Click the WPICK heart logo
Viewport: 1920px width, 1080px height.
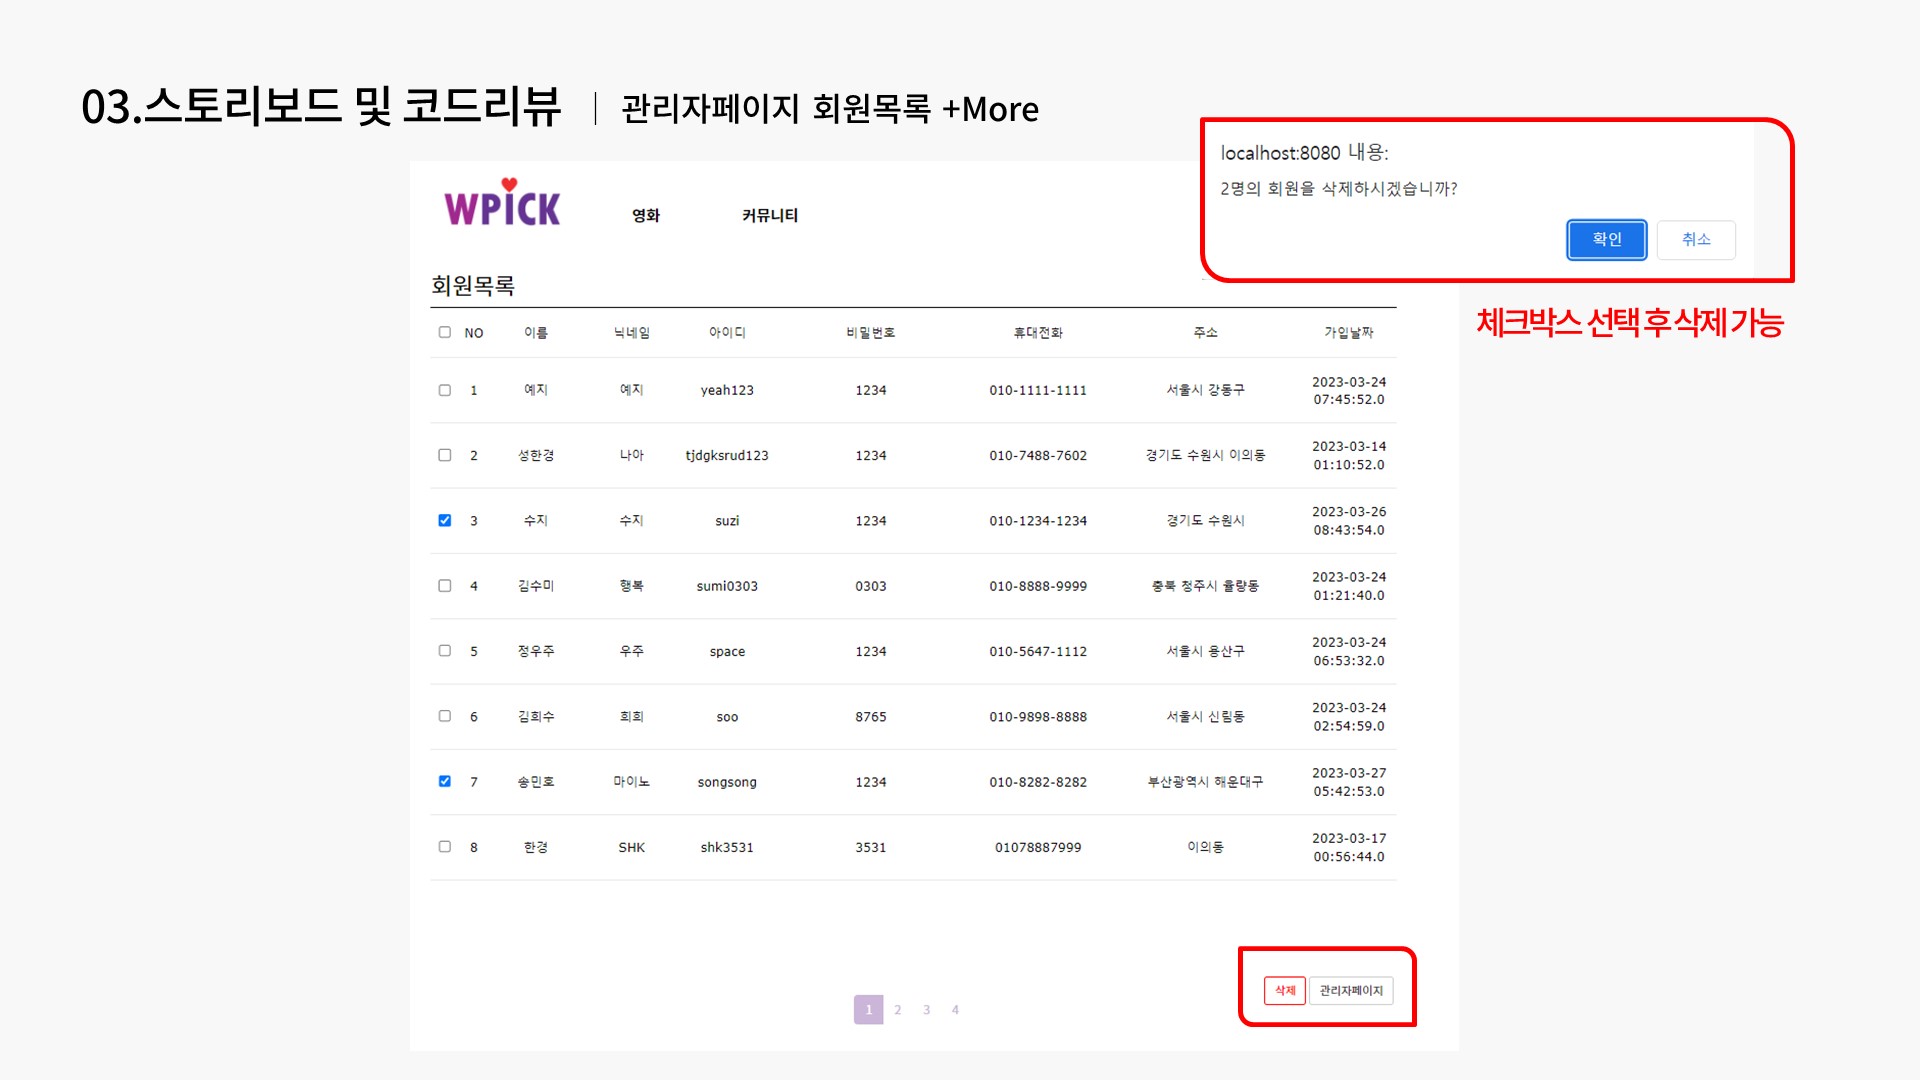click(501, 203)
